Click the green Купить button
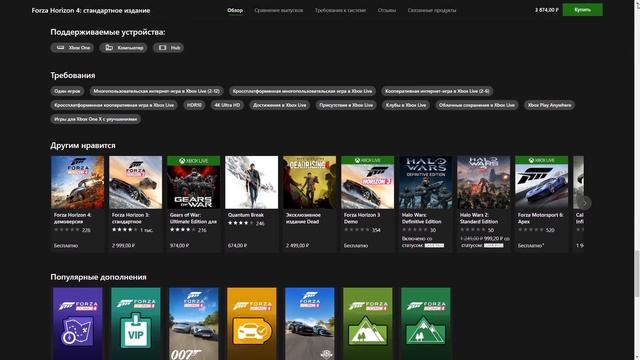 (x=582, y=10)
